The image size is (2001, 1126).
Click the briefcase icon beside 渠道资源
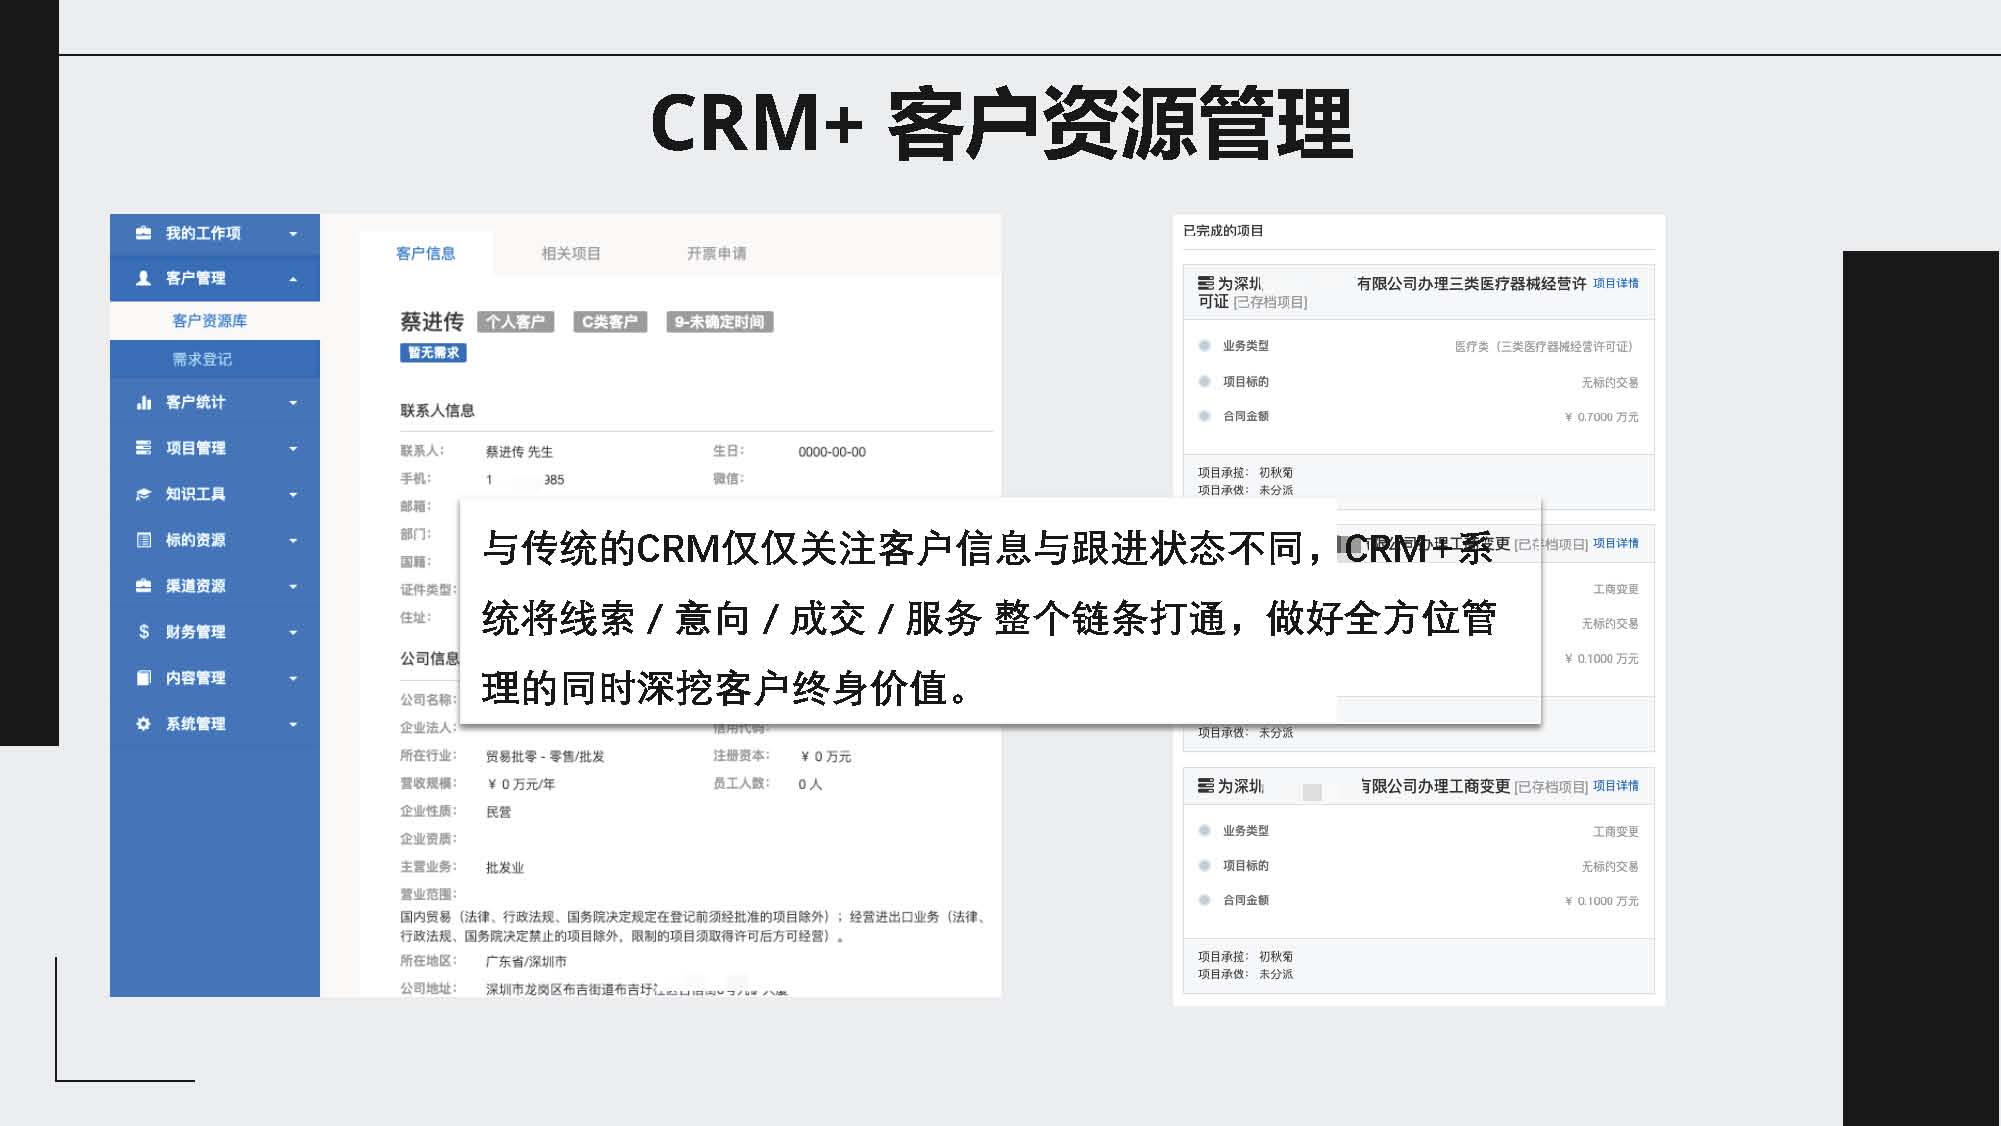[x=143, y=586]
